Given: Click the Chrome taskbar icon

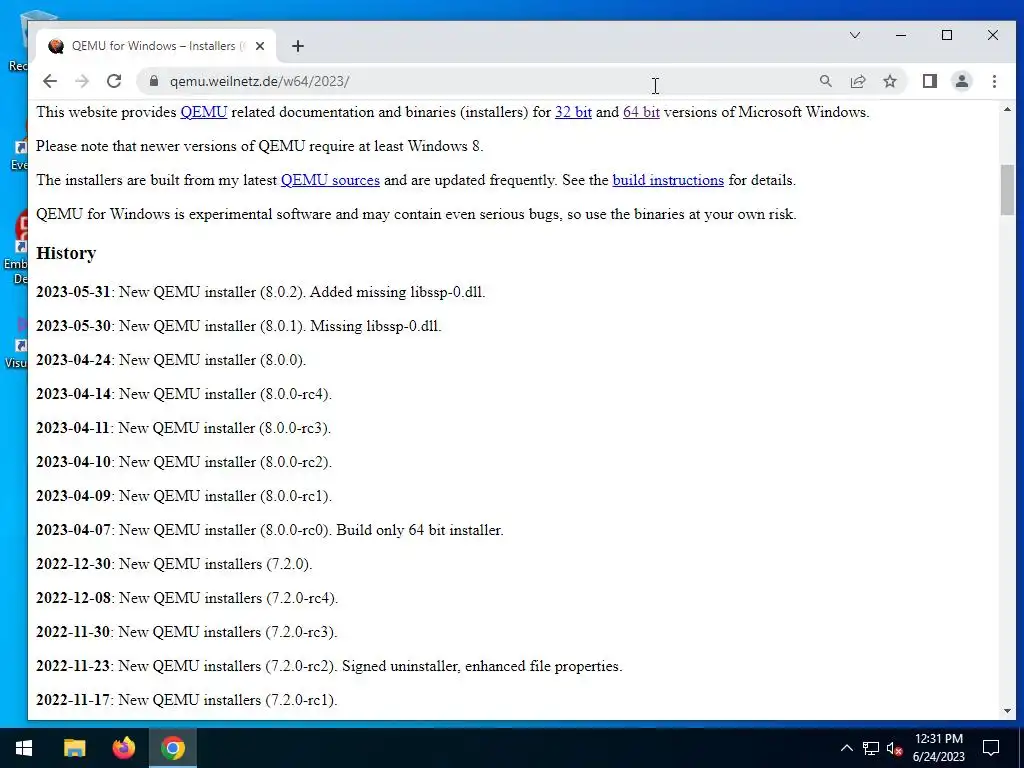Looking at the screenshot, I should [x=173, y=748].
